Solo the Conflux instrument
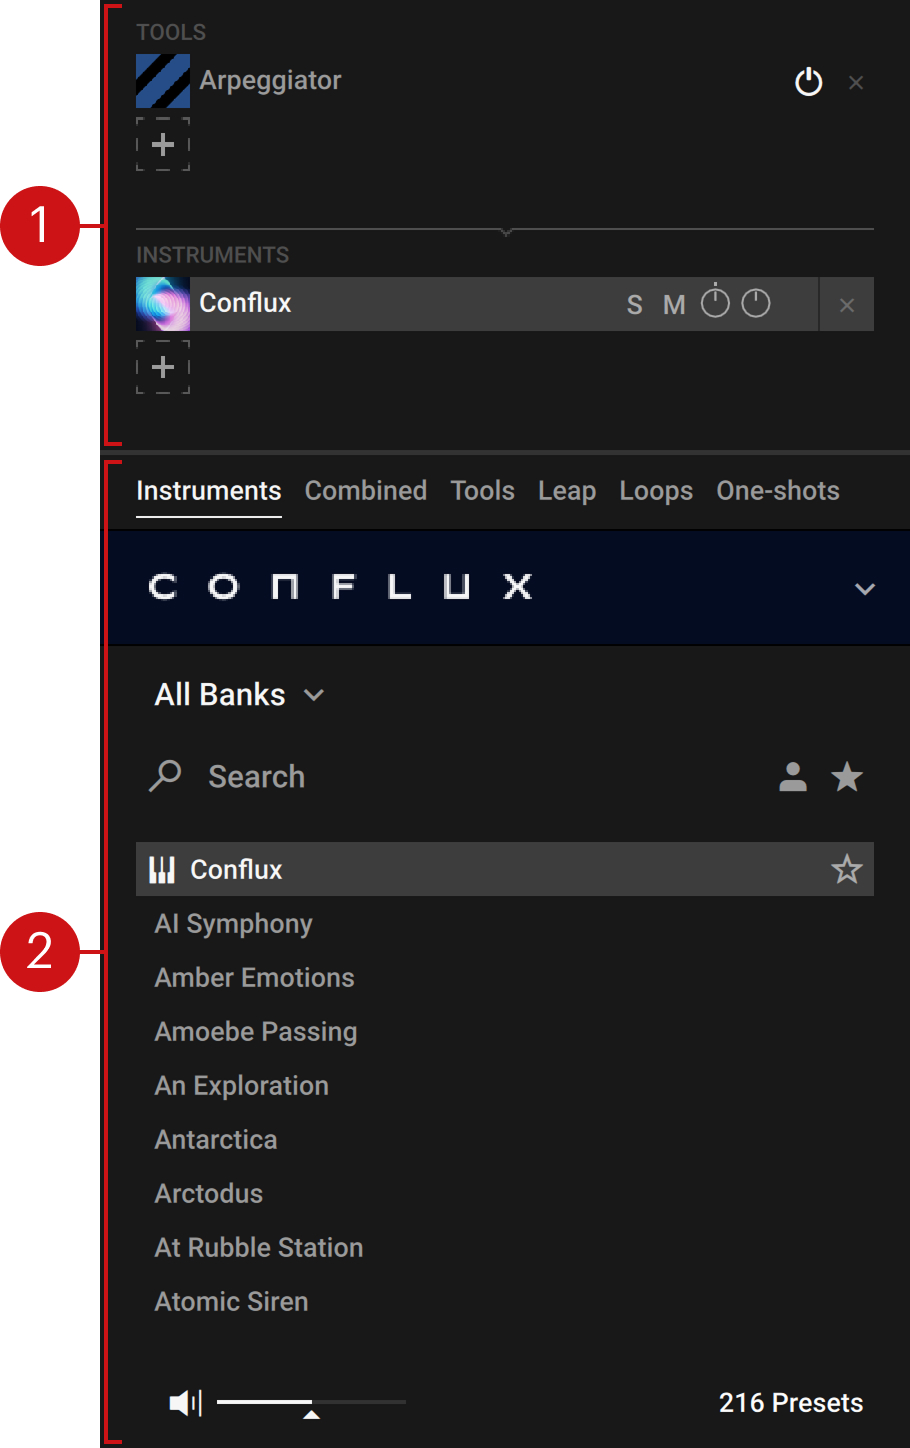910x1448 pixels. click(634, 305)
